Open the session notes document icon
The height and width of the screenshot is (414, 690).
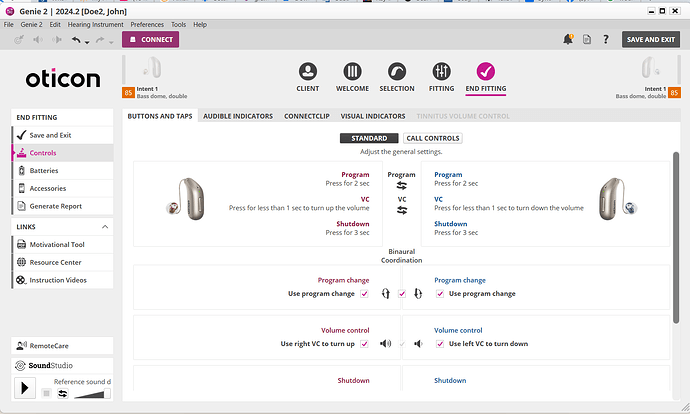coord(587,40)
